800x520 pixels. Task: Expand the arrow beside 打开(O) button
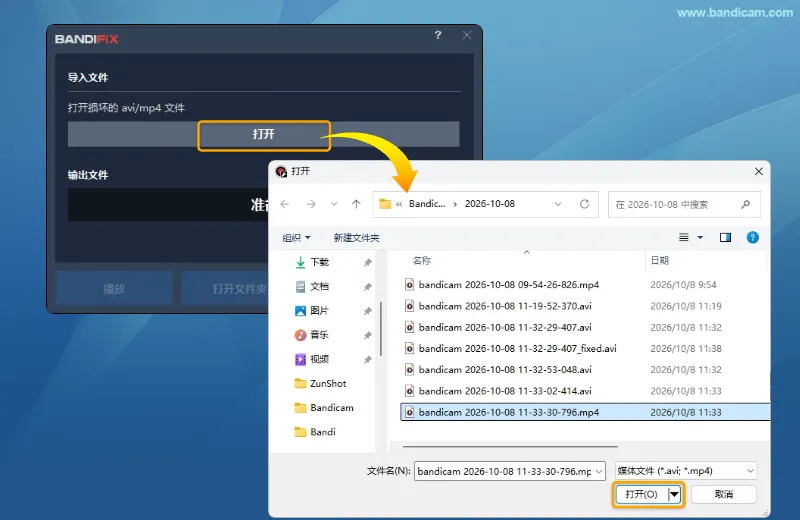click(x=674, y=494)
